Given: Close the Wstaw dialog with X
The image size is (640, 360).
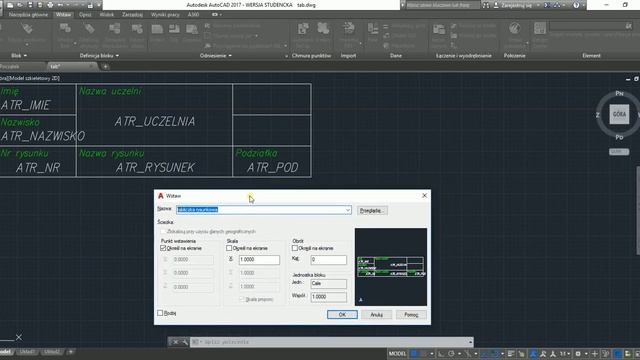Looking at the screenshot, I should click(x=424, y=196).
